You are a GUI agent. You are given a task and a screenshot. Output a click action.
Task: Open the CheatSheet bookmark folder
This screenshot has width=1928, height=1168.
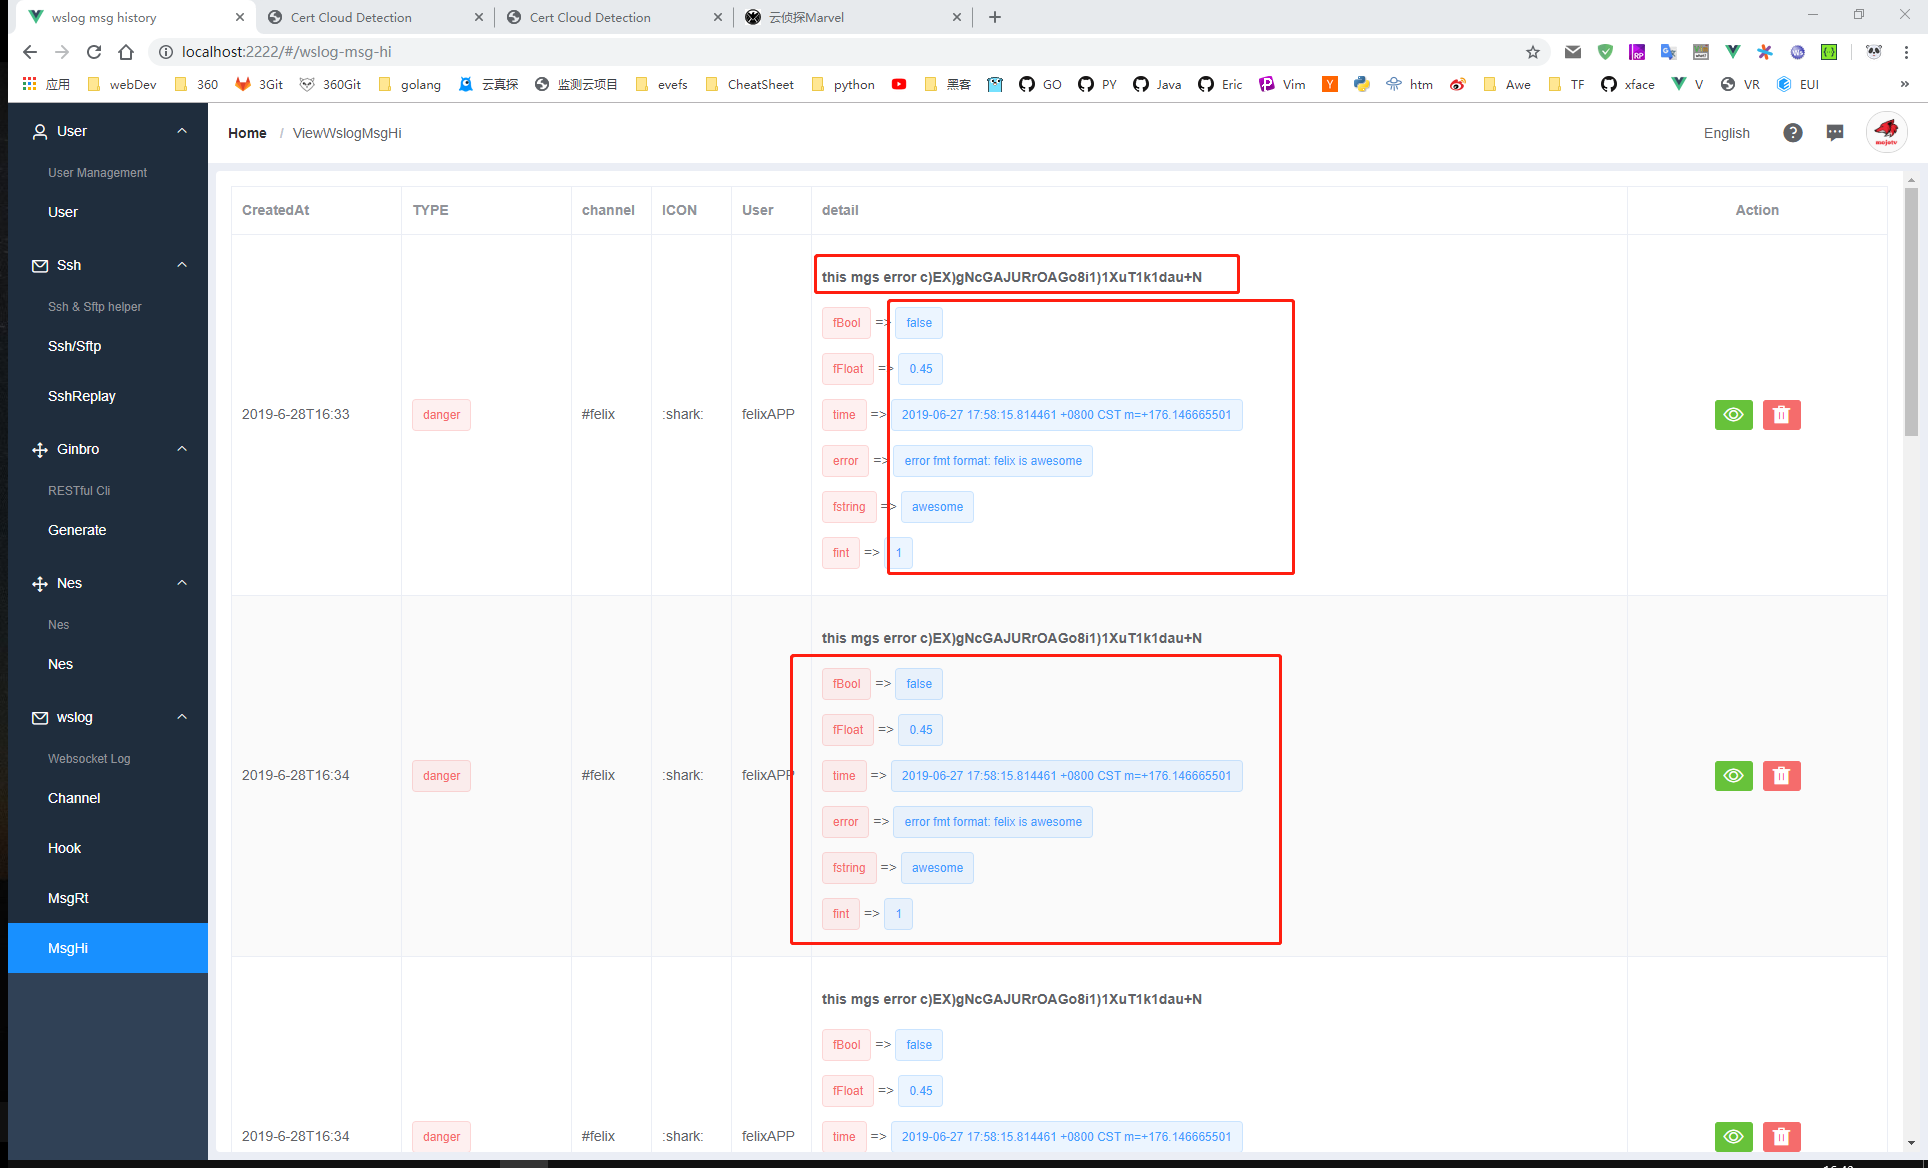click(x=749, y=84)
